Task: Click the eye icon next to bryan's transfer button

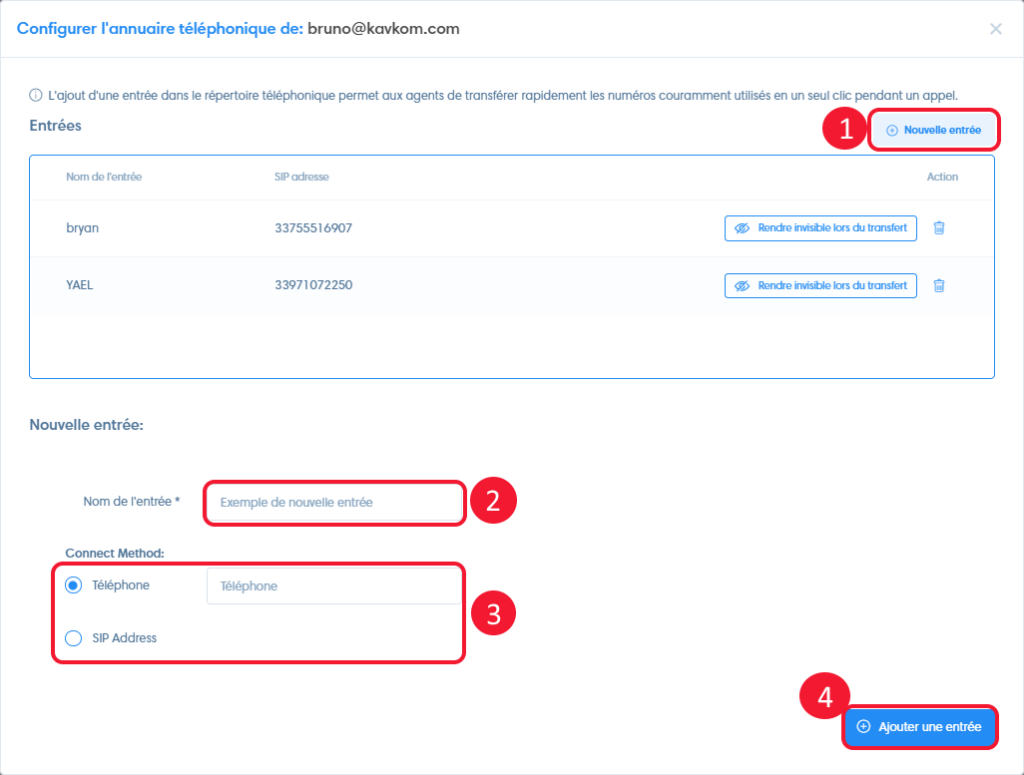Action: [x=742, y=228]
